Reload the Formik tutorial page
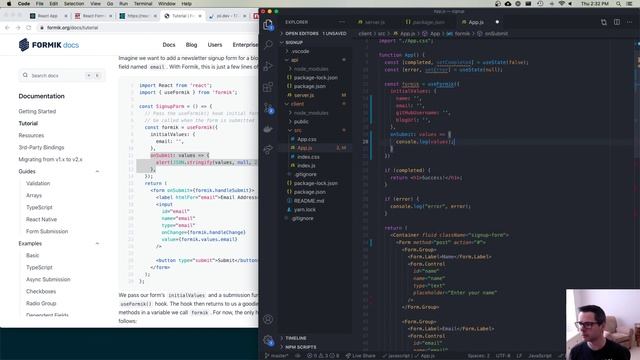 (x=29, y=27)
